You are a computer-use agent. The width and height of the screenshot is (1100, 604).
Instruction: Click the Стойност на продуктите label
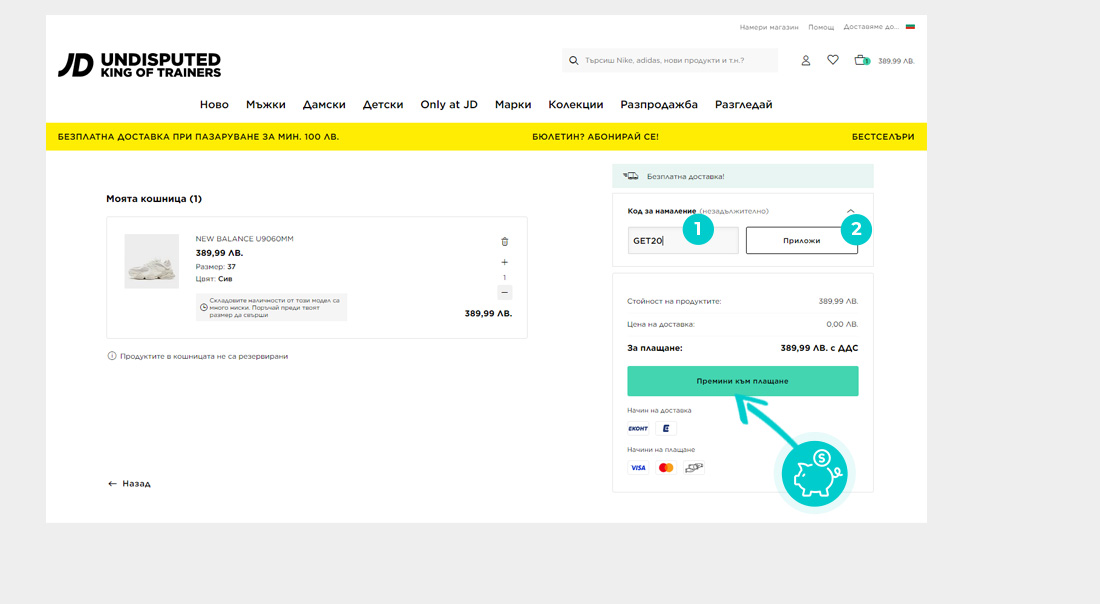coord(674,301)
